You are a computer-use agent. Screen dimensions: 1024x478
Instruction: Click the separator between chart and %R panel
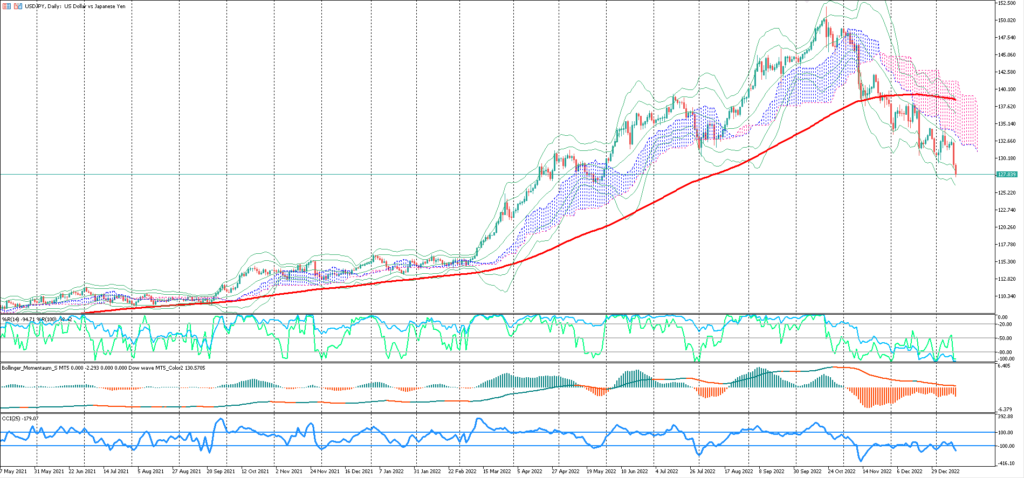point(500,315)
